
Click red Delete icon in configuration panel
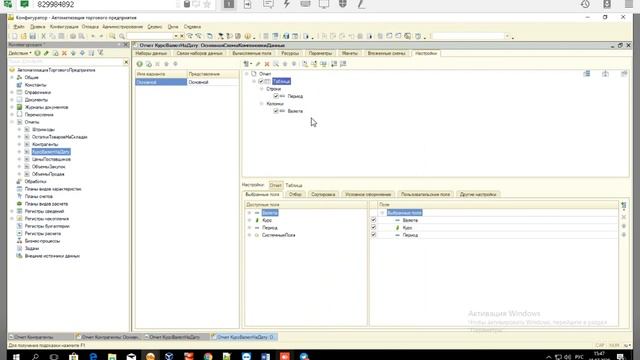click(x=64, y=53)
